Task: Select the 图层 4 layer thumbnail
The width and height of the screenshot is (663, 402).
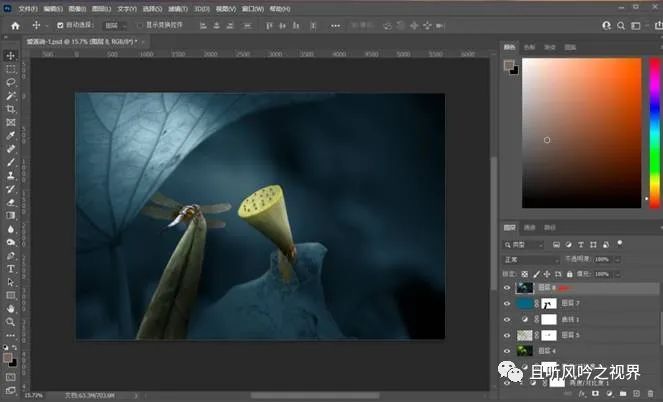Action: [x=524, y=352]
